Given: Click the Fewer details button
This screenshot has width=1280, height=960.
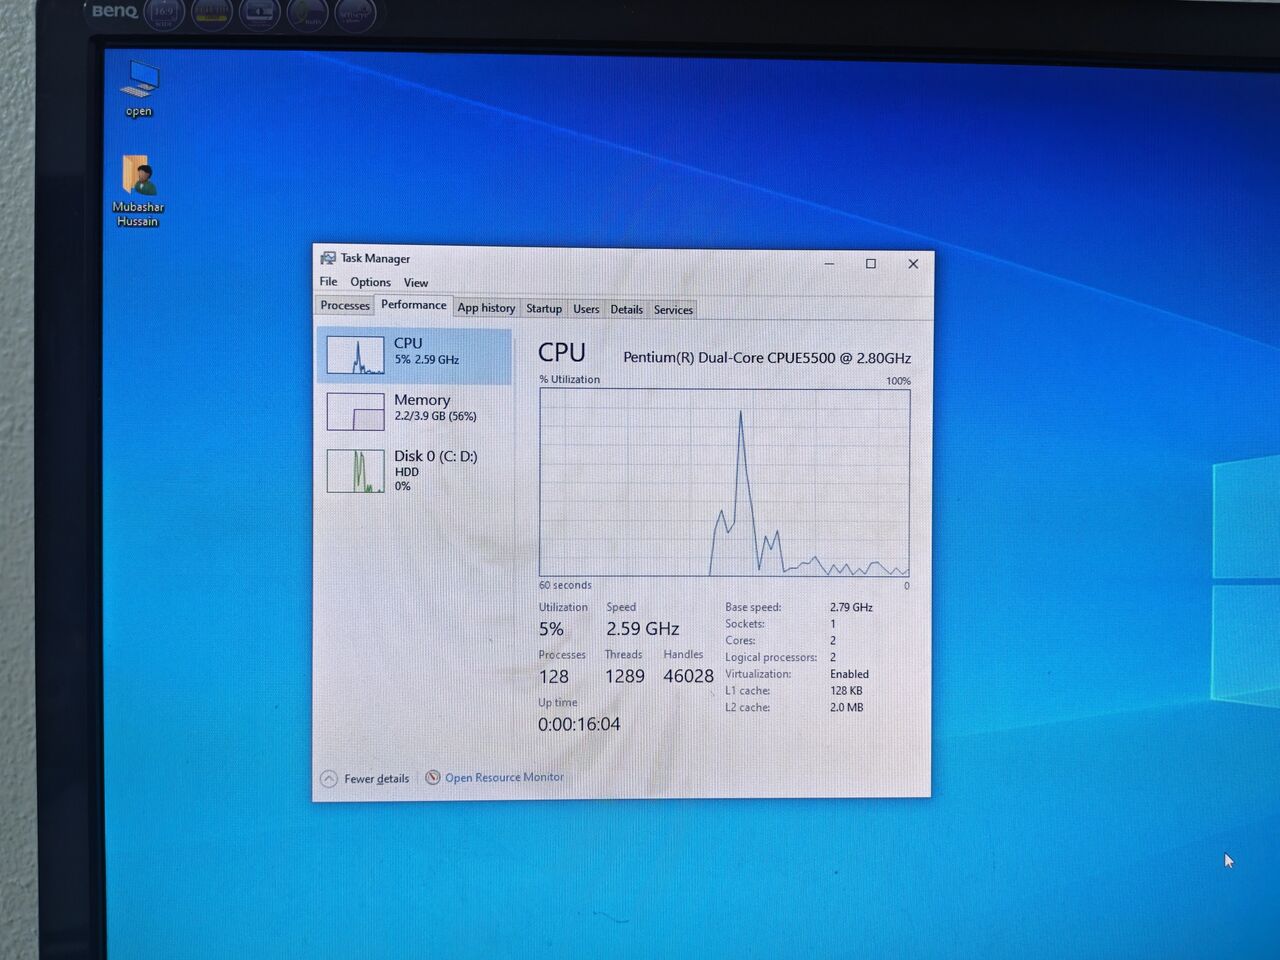Looking at the screenshot, I should (x=365, y=779).
